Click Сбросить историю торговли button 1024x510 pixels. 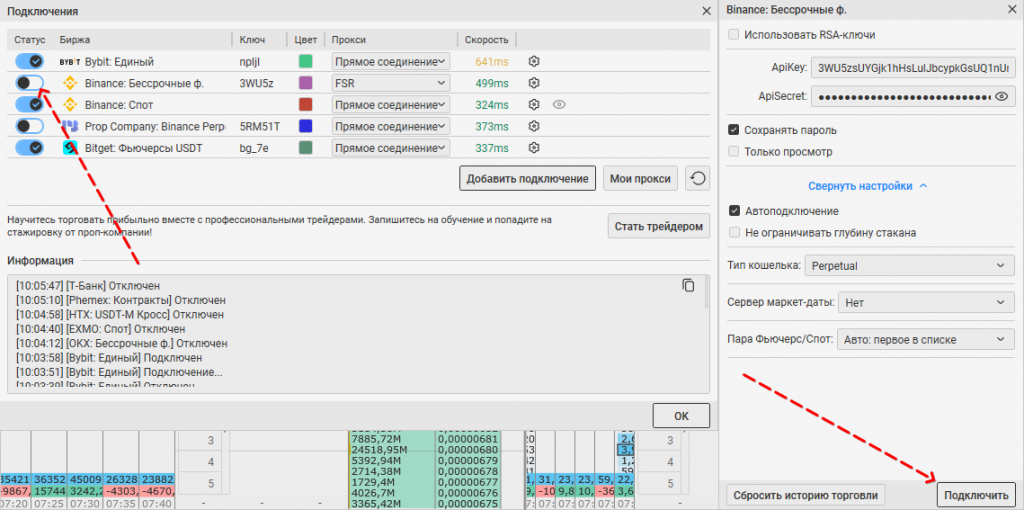(x=806, y=494)
